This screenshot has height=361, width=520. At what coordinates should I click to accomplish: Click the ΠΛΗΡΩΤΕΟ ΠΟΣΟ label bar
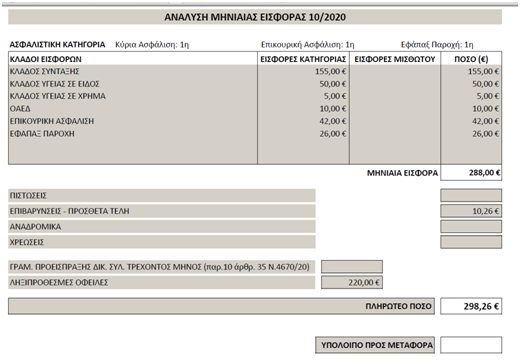coord(221,306)
